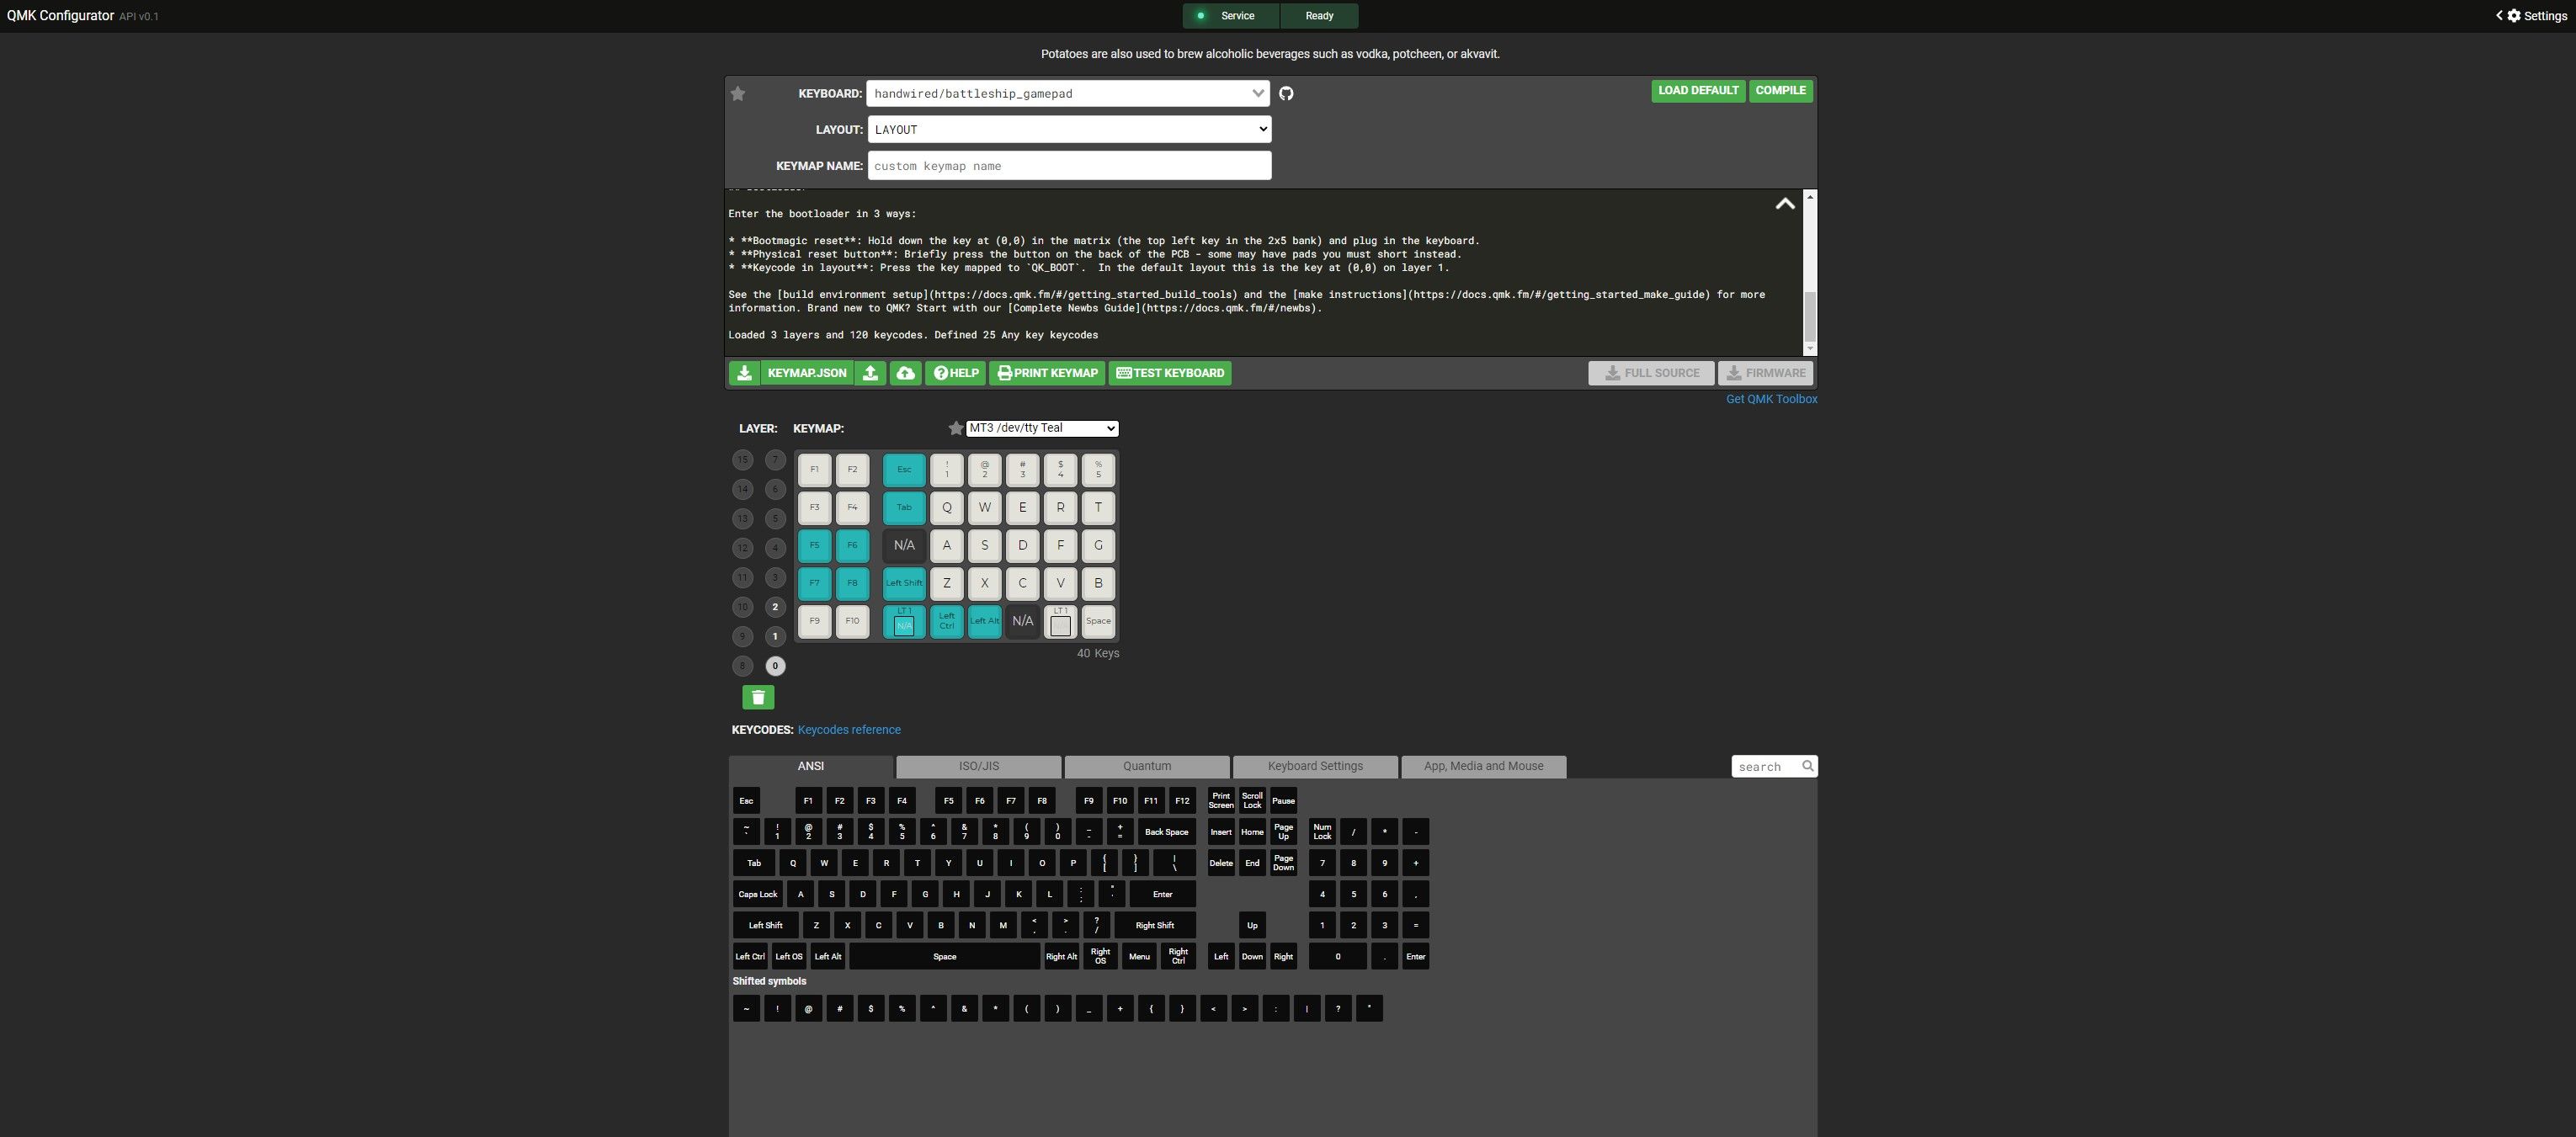Open the keyboard's GitHub repository
This screenshot has height=1137, width=2576.
click(1286, 92)
